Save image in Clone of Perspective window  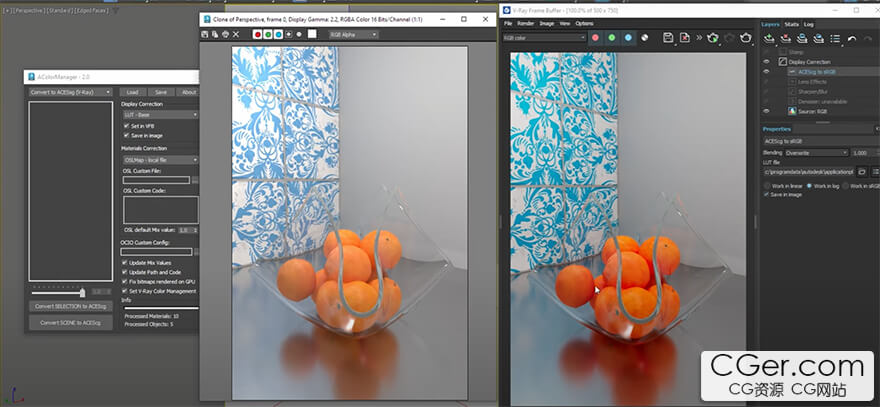(204, 34)
